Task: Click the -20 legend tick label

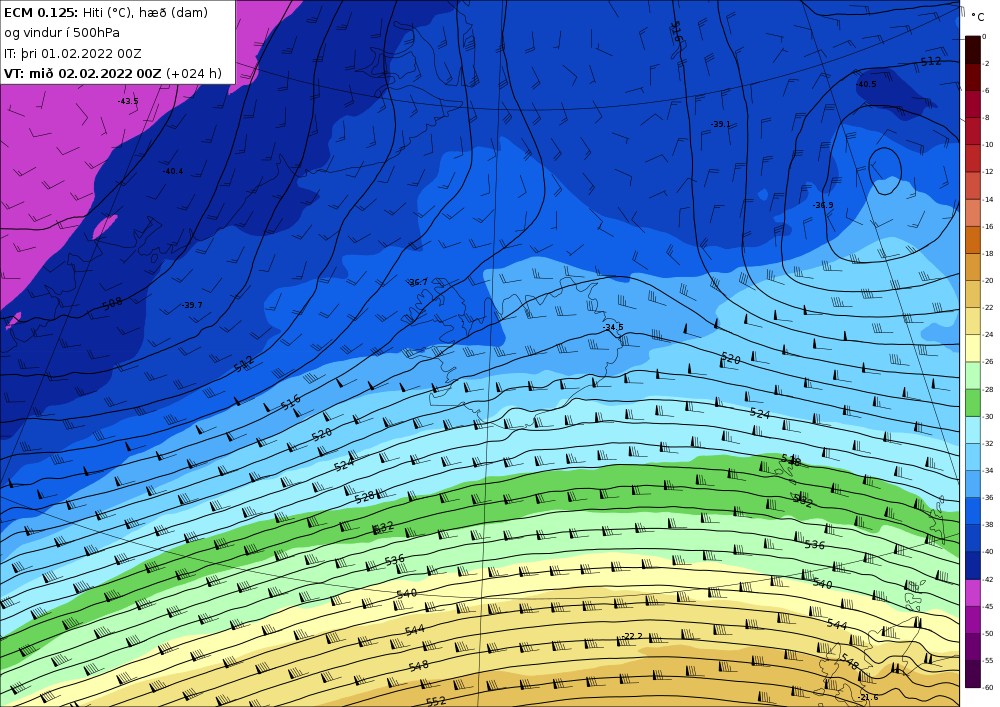Action: coord(988,281)
